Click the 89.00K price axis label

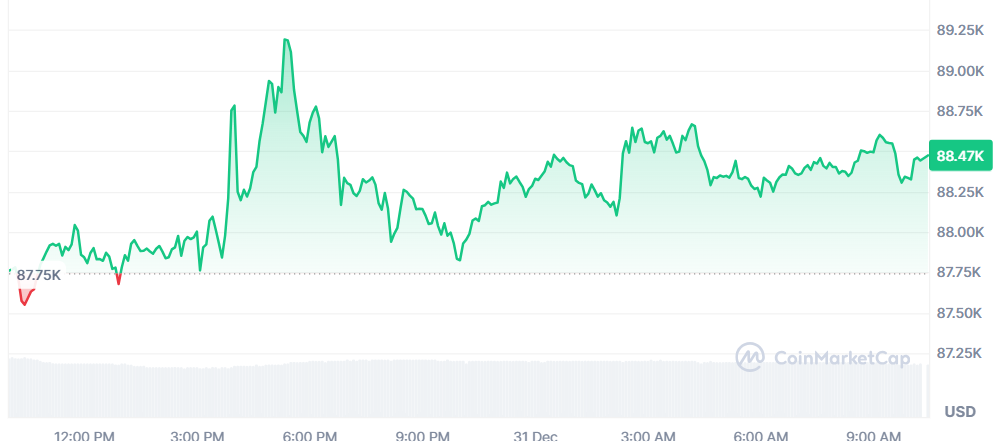click(960, 71)
